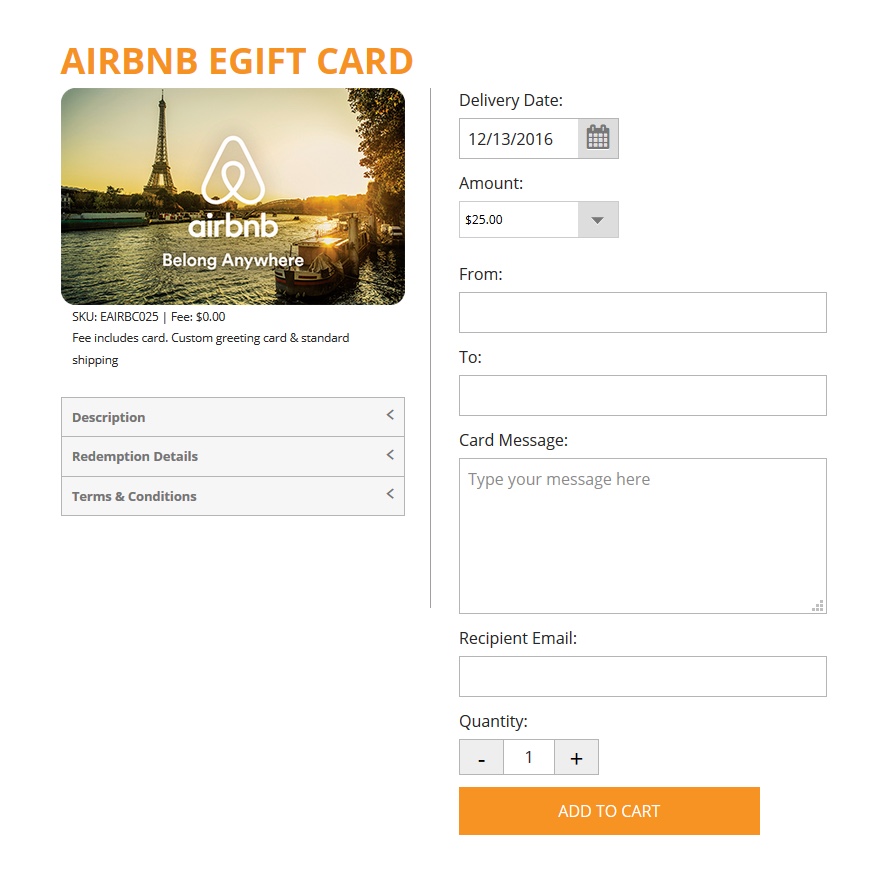
Task: Expand the Redemption Details section
Action: coord(232,455)
